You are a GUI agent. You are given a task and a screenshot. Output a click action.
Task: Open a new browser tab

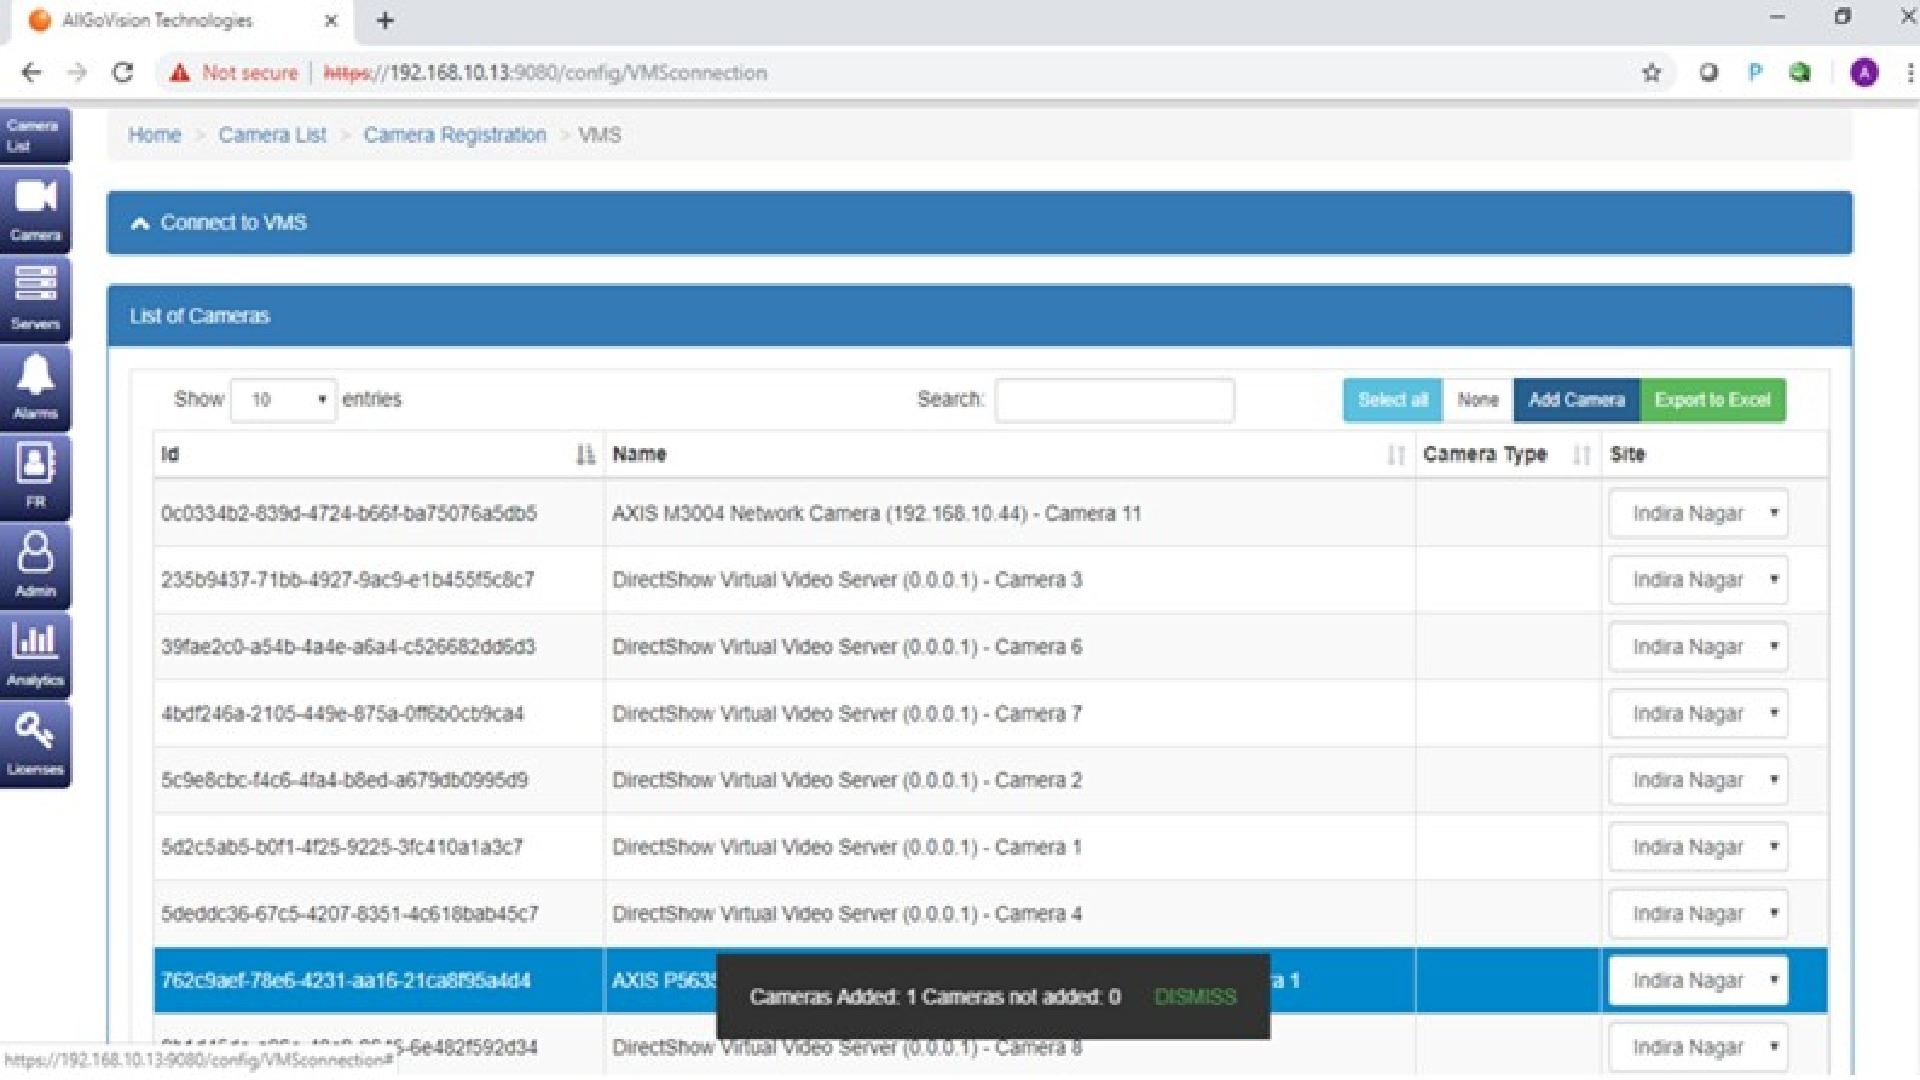click(x=385, y=20)
